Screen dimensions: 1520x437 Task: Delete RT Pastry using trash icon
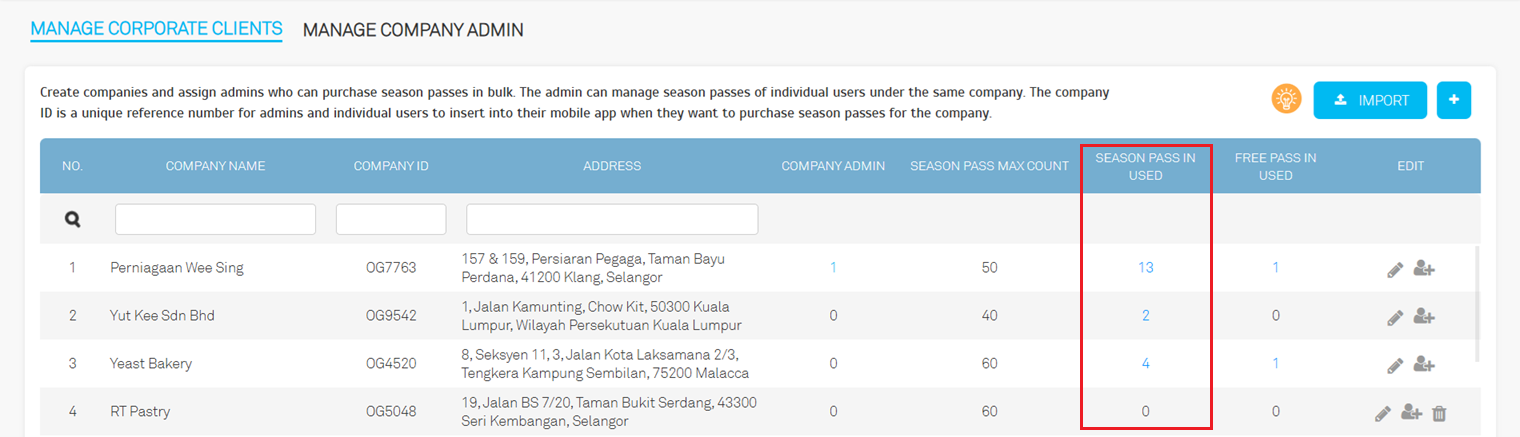click(x=1439, y=412)
